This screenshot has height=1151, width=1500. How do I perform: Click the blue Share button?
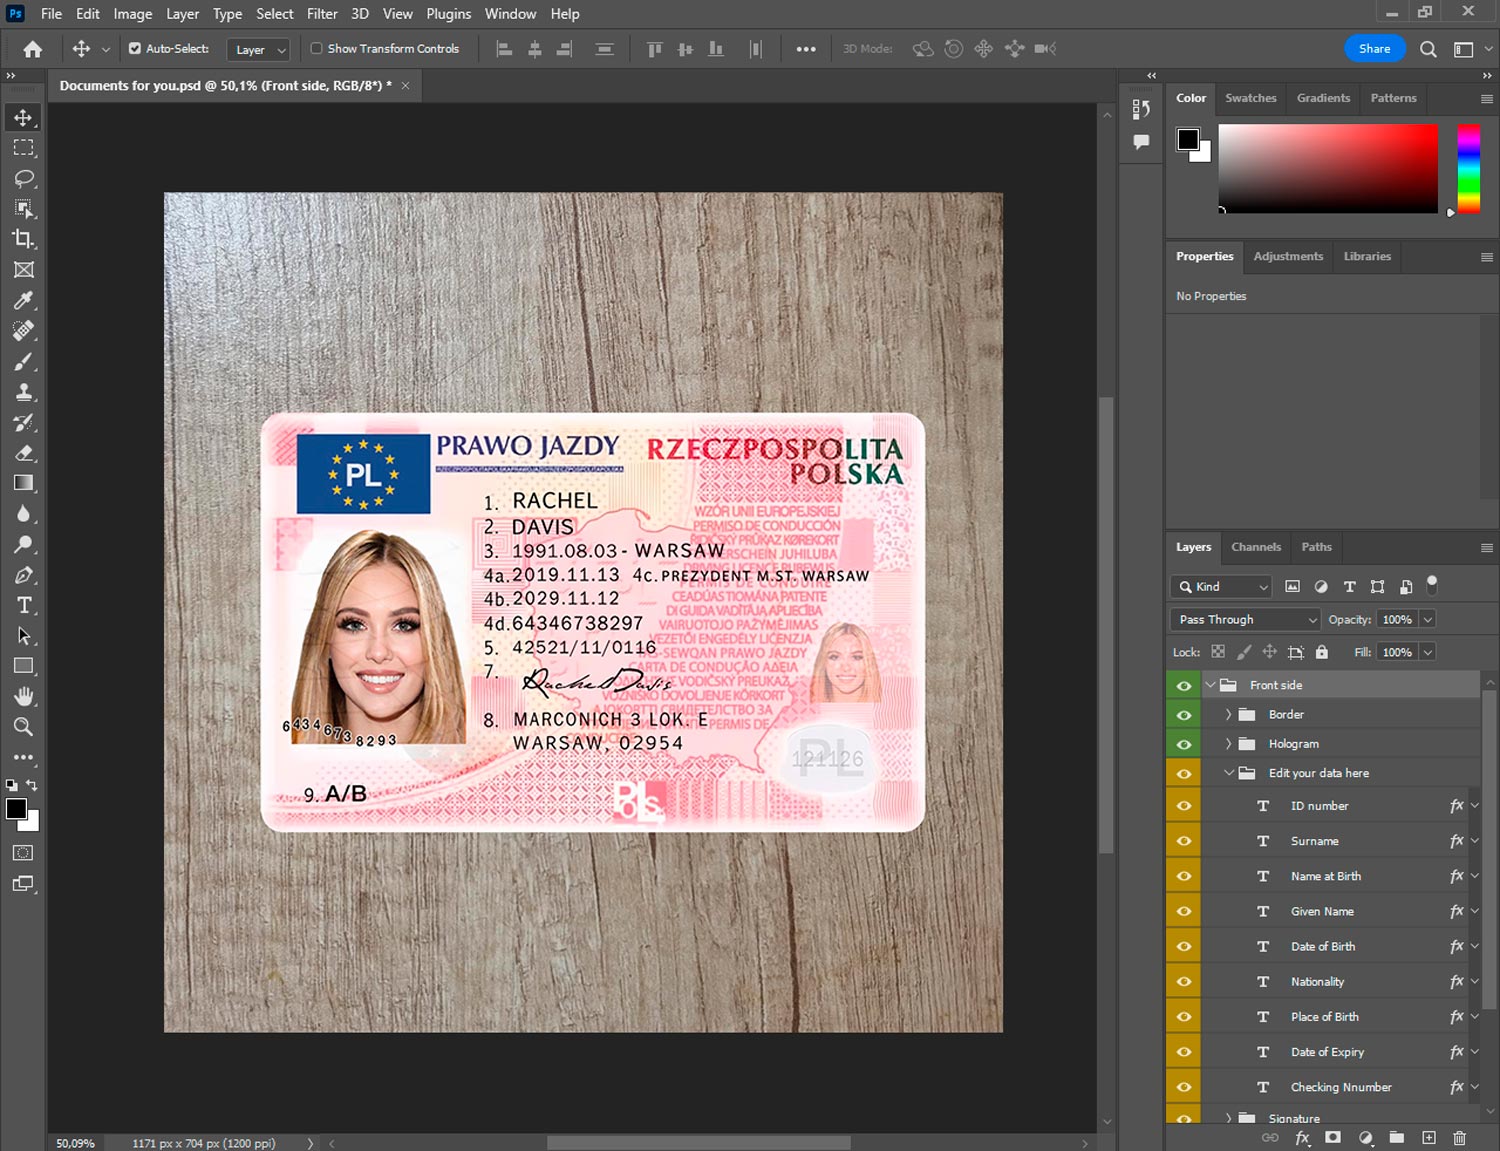[x=1374, y=49]
